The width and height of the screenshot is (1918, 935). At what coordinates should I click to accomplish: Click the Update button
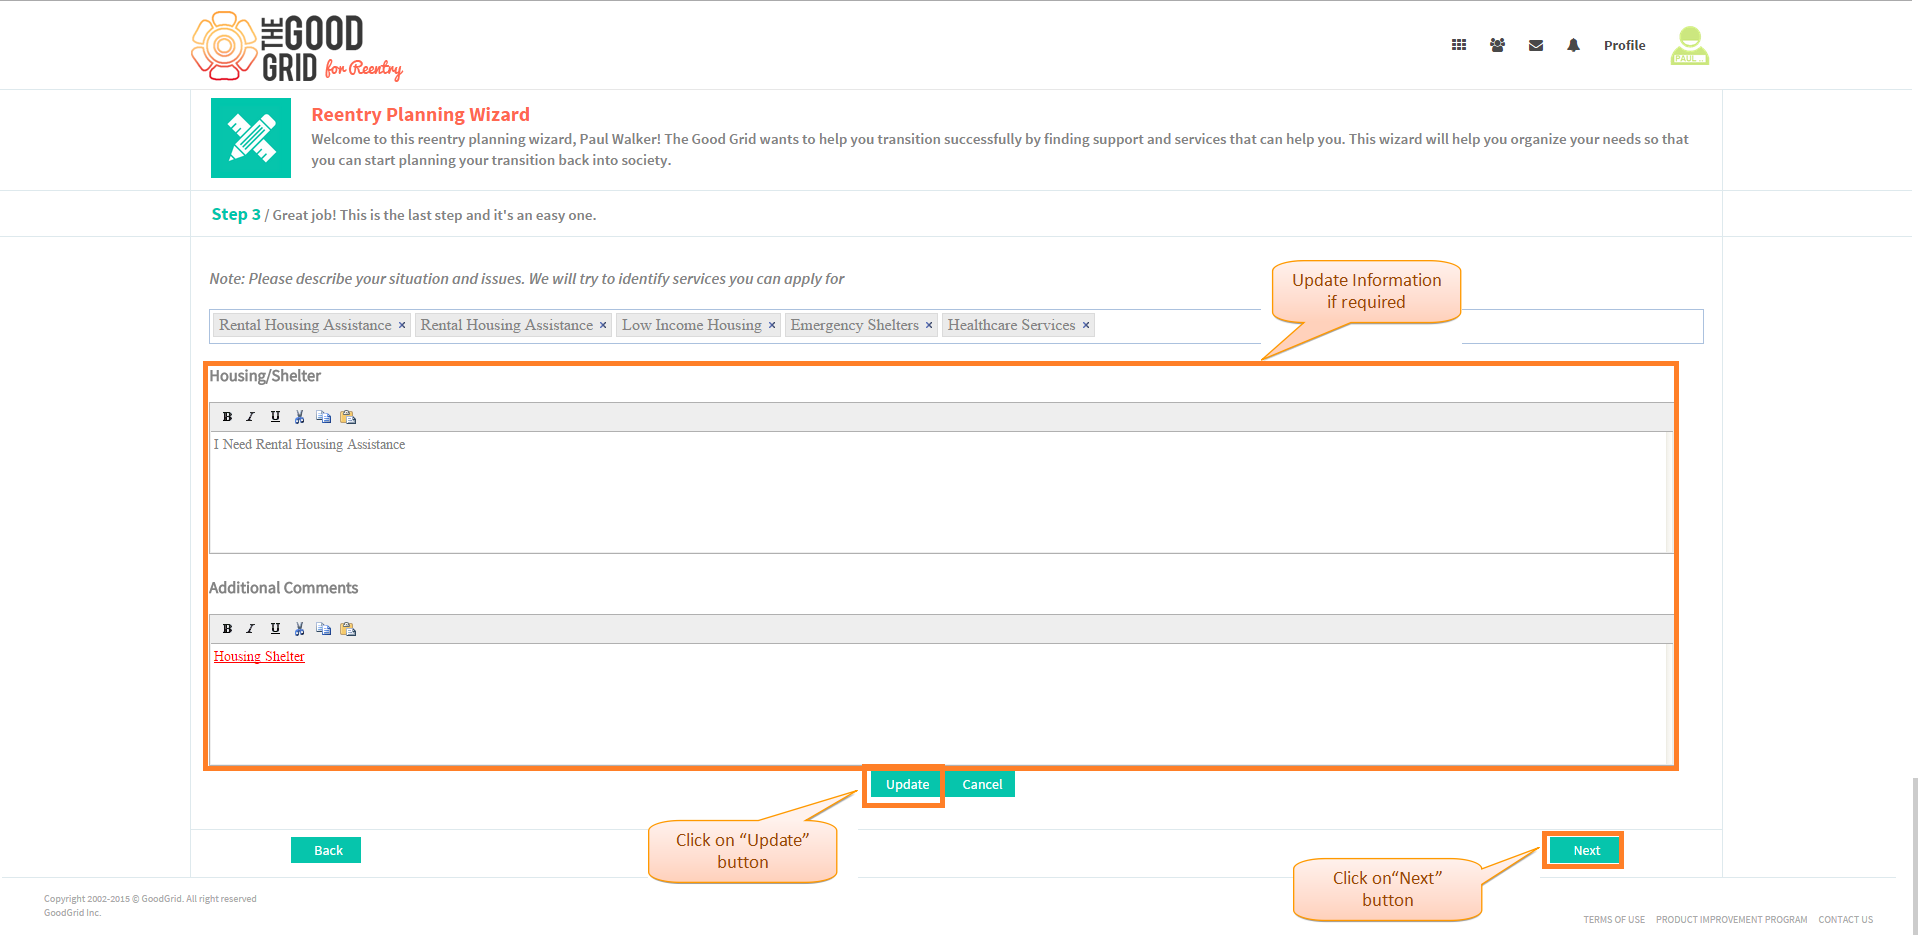pyautogui.click(x=907, y=784)
